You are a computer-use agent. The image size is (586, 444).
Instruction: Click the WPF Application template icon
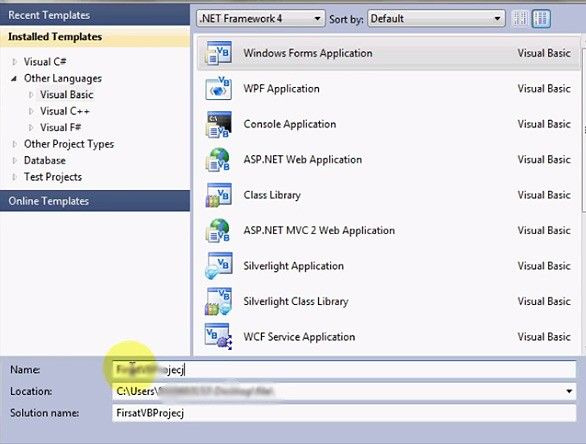click(x=218, y=89)
